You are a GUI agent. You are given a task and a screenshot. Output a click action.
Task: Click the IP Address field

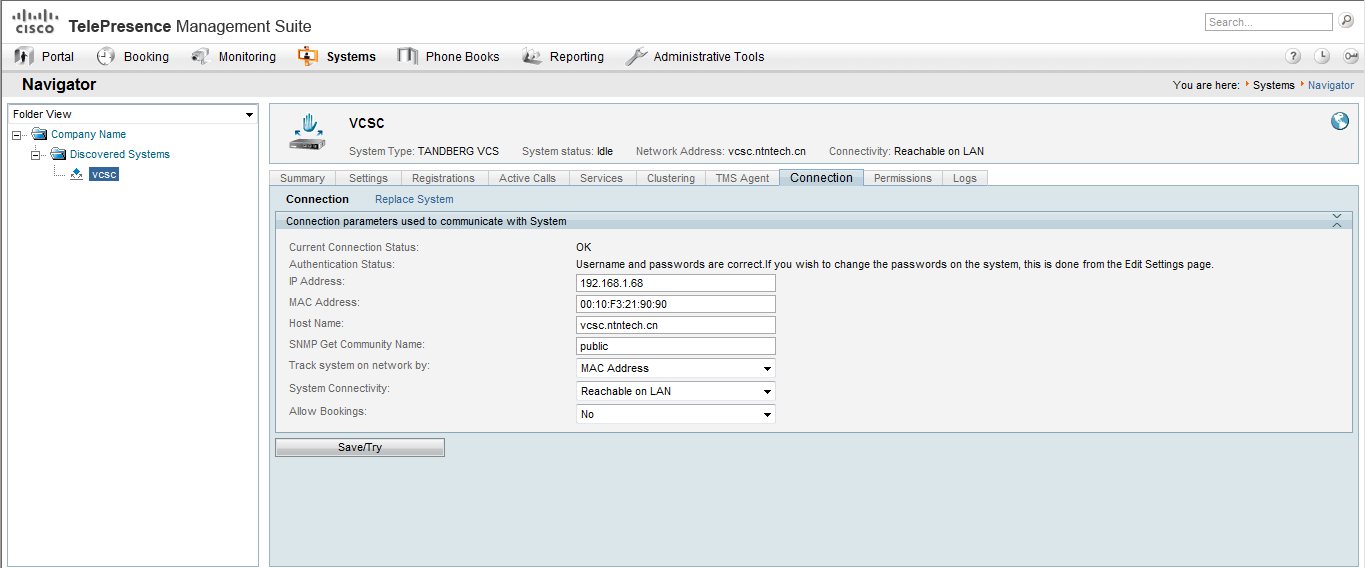(676, 283)
